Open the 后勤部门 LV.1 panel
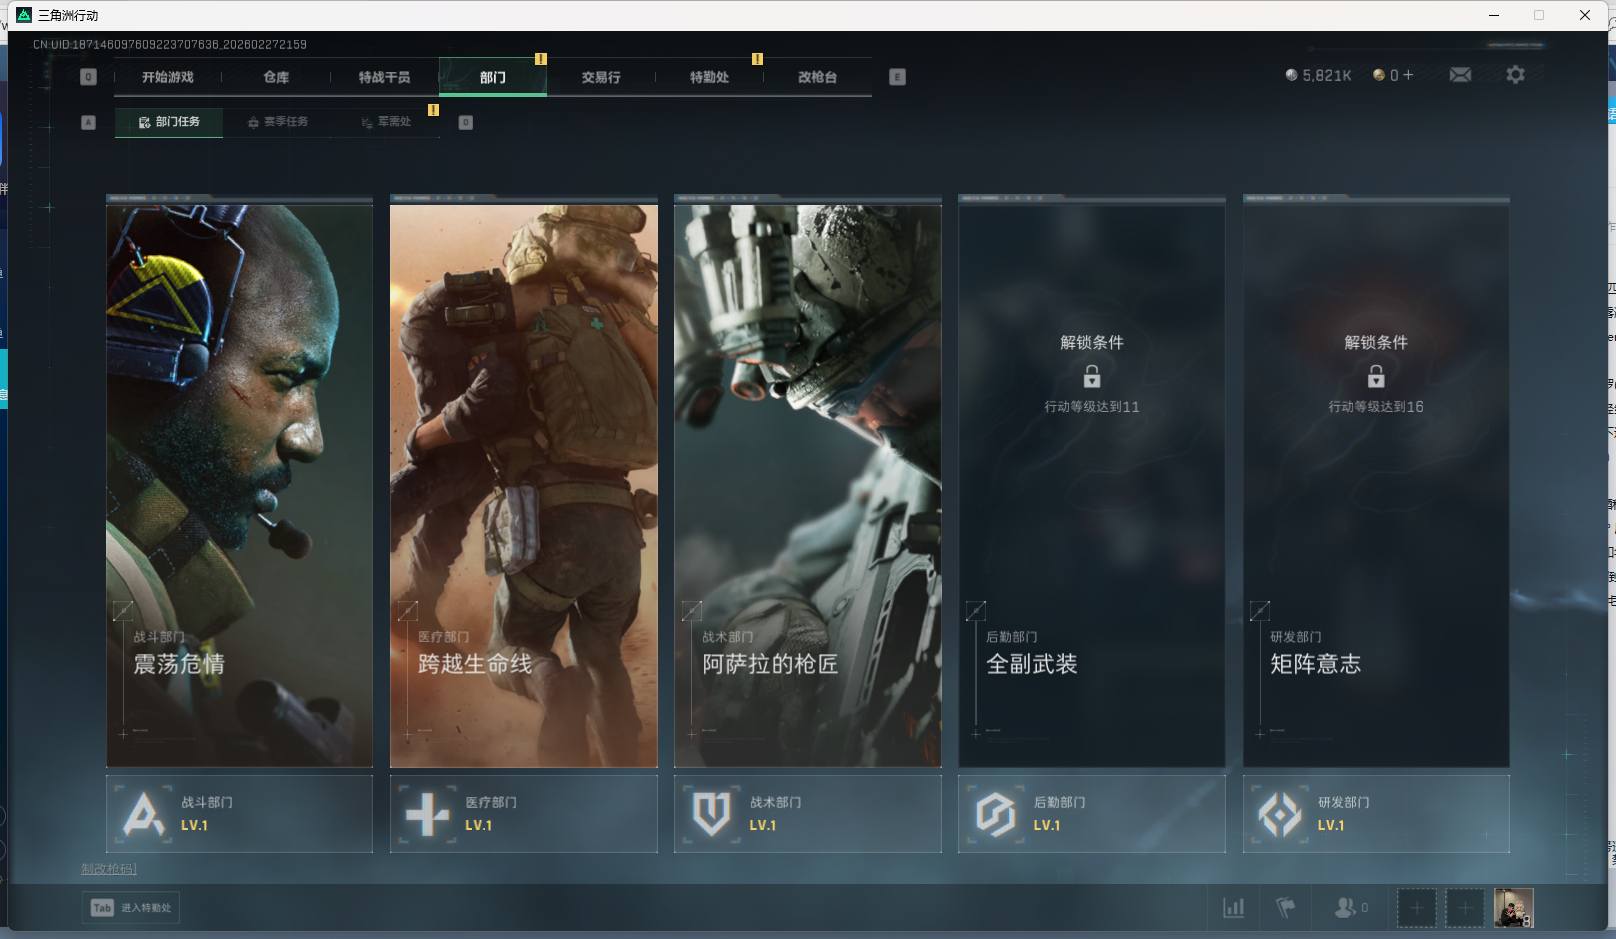The height and width of the screenshot is (939, 1616). 1092,814
